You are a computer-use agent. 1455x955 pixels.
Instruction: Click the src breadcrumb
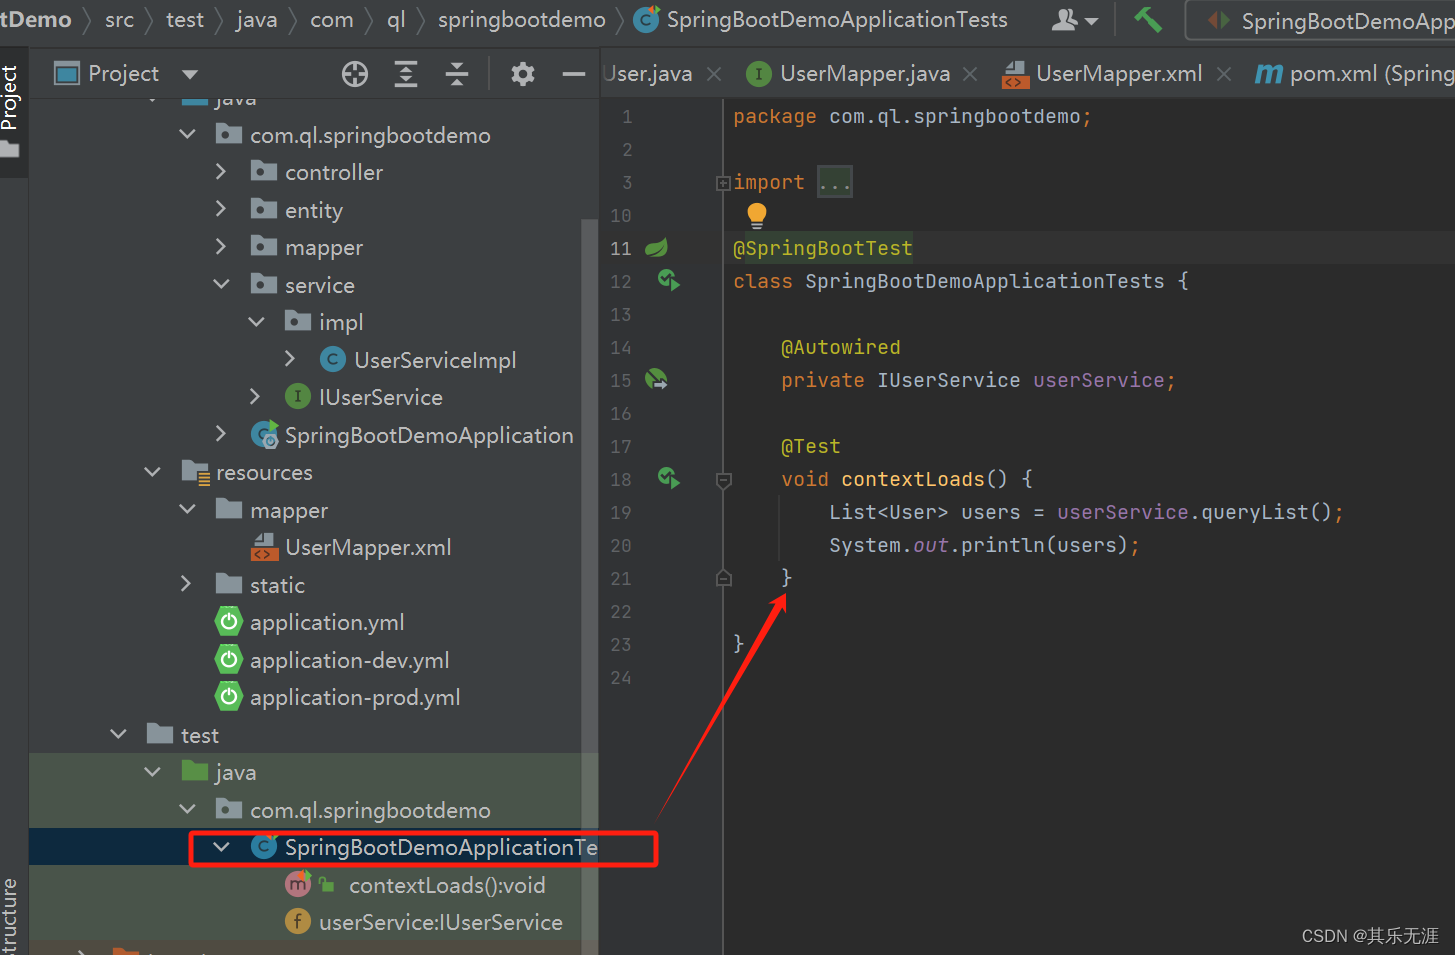[119, 20]
